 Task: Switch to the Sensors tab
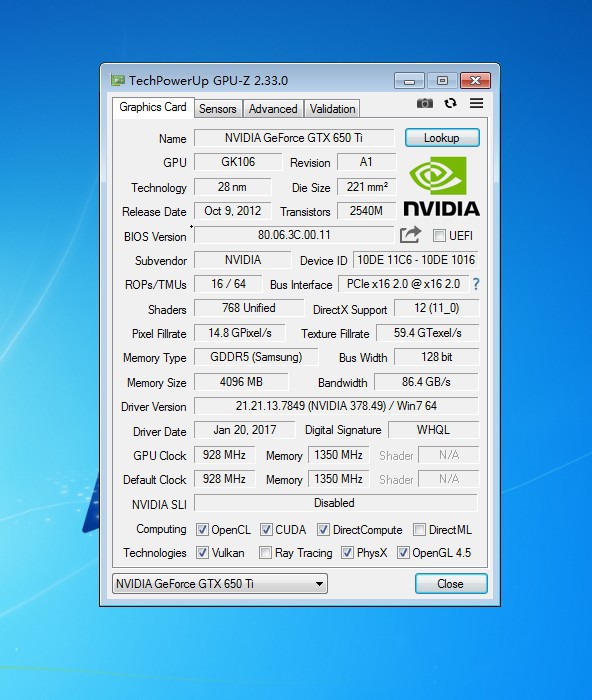218,108
